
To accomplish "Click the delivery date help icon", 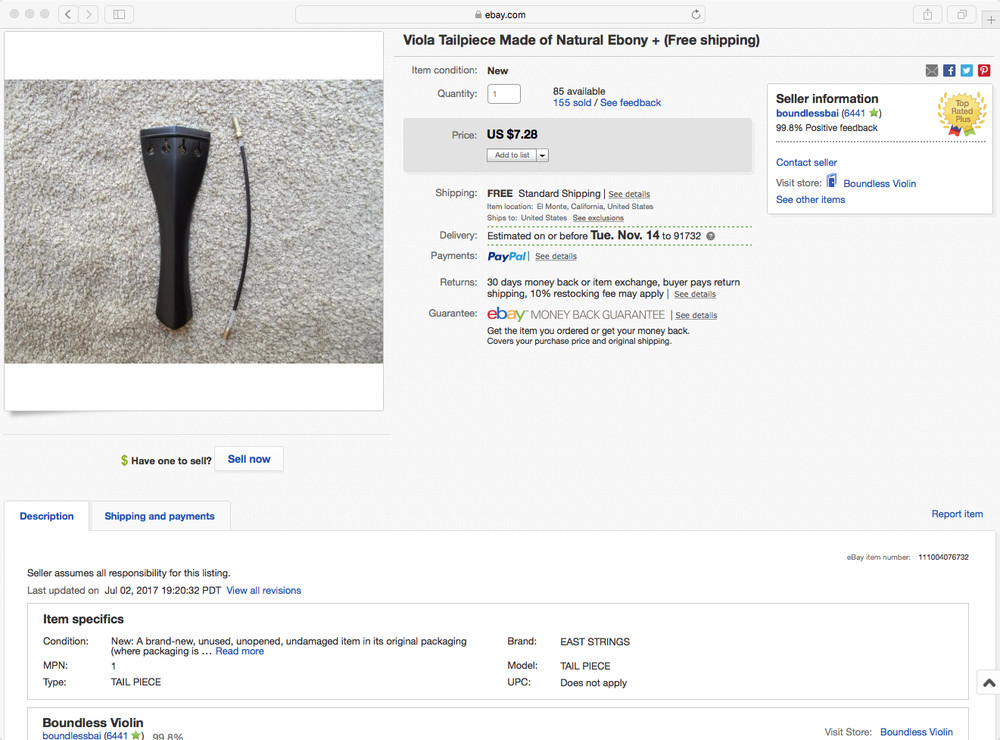I will click(x=708, y=235).
